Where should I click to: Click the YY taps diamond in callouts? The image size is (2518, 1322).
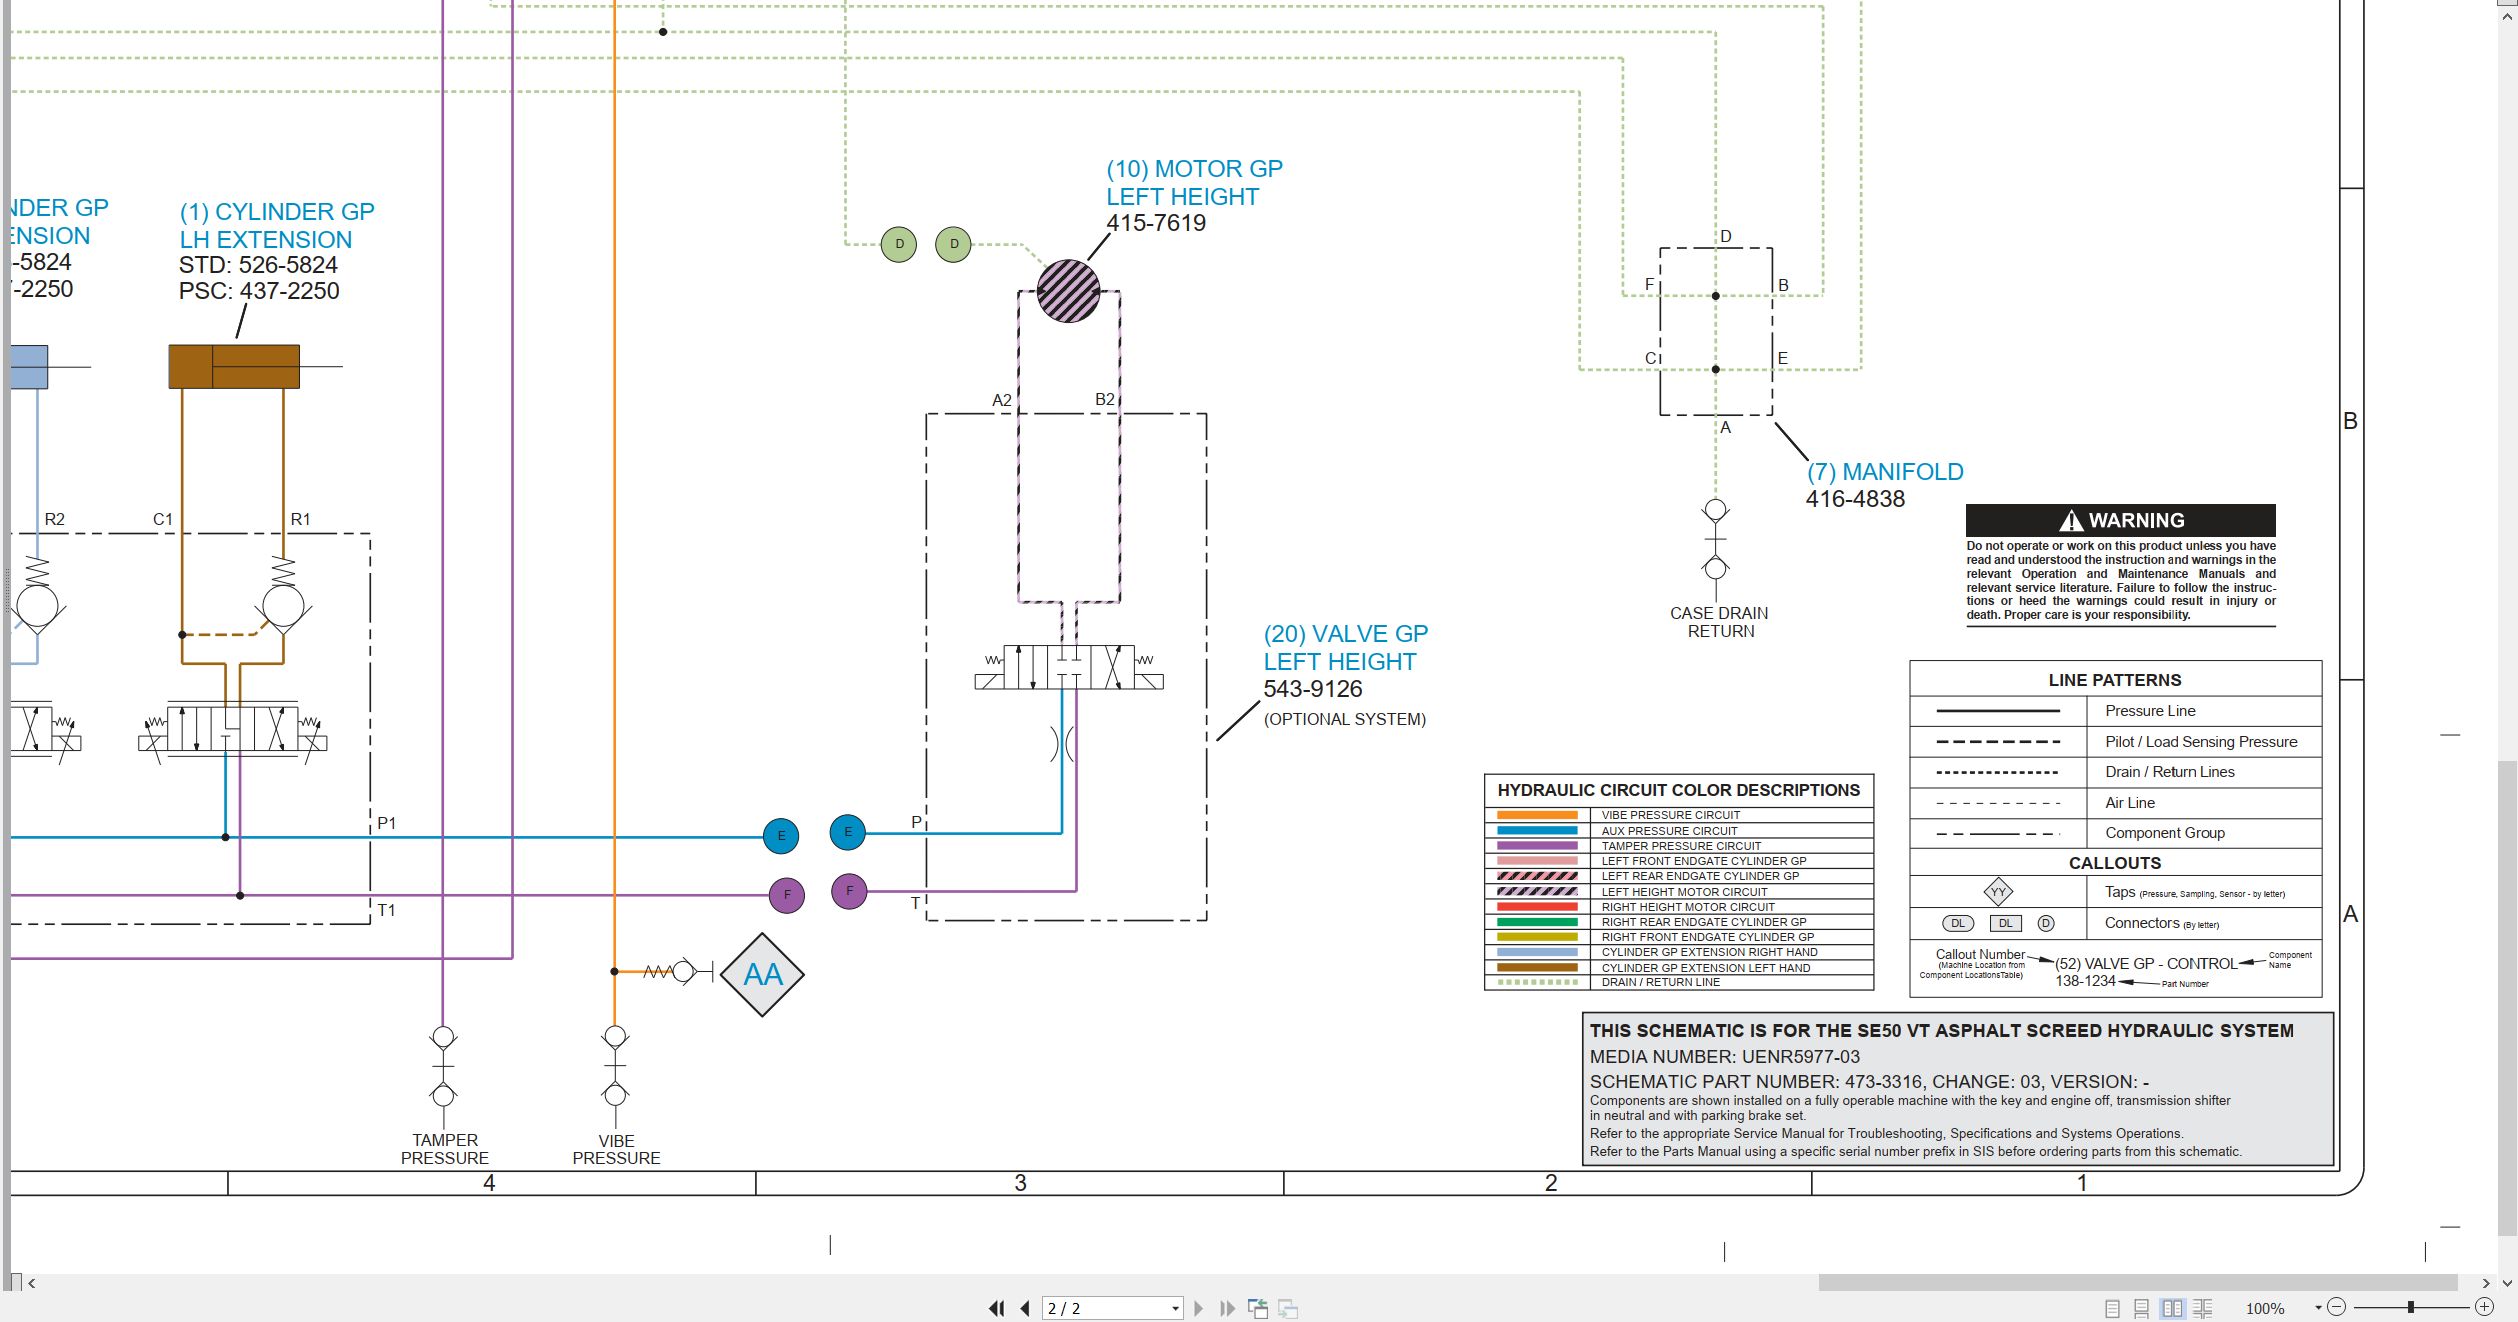click(1997, 892)
